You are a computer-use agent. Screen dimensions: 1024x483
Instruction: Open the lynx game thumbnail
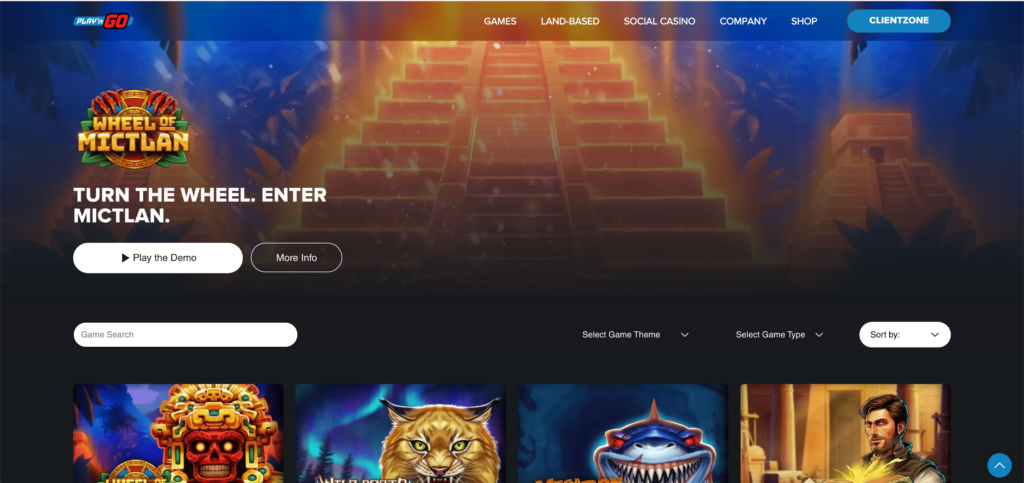(400, 433)
